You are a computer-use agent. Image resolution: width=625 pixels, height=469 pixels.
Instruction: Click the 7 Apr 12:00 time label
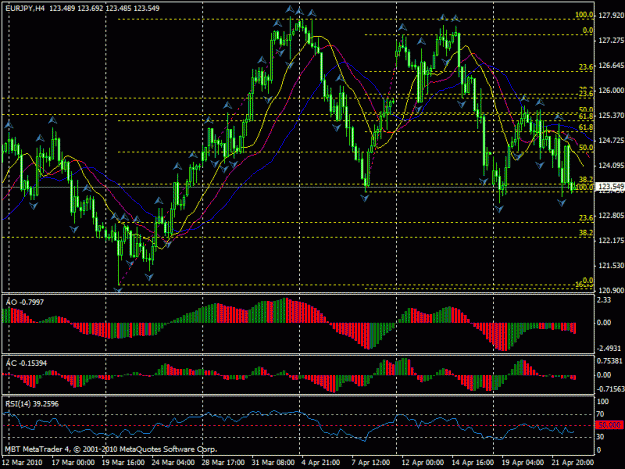point(370,463)
